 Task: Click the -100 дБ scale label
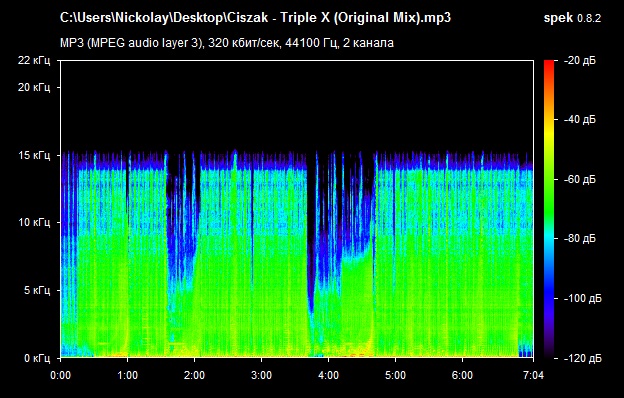point(583,298)
